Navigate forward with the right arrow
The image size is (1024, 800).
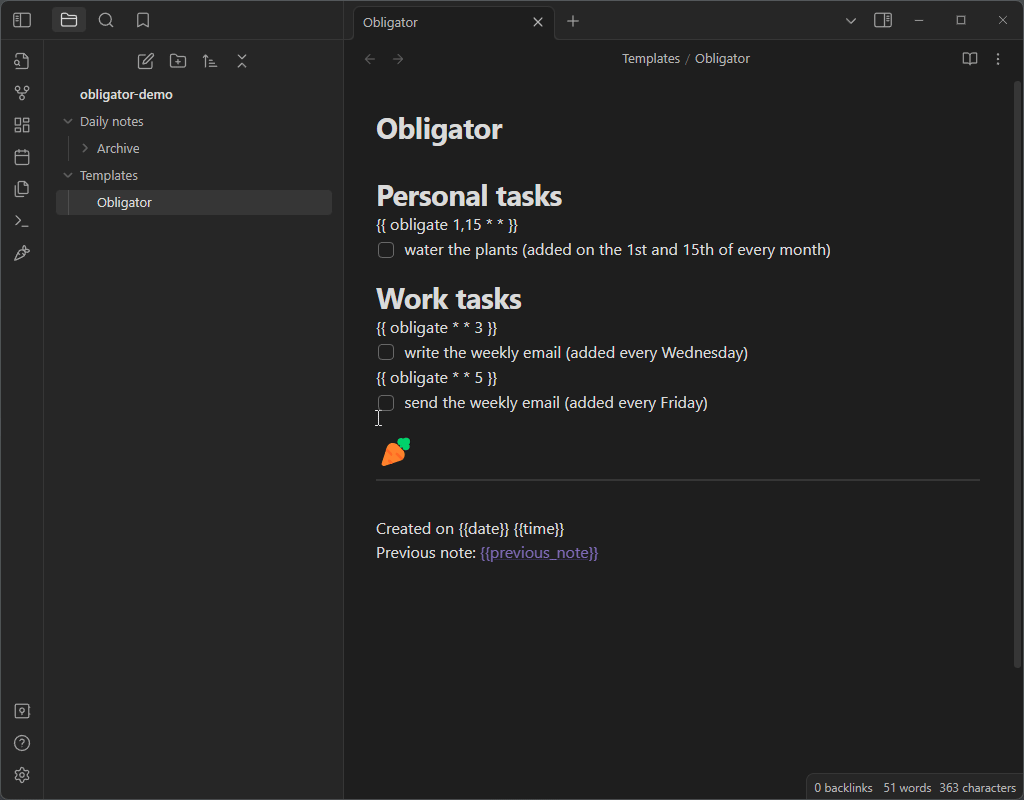click(x=398, y=59)
